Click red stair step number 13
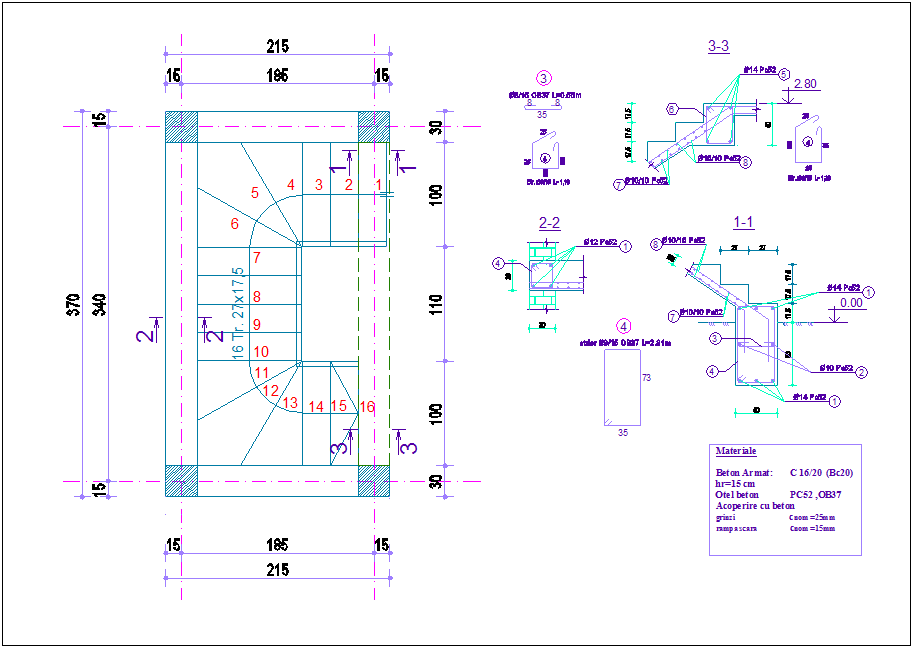913x649 pixels. click(x=291, y=403)
